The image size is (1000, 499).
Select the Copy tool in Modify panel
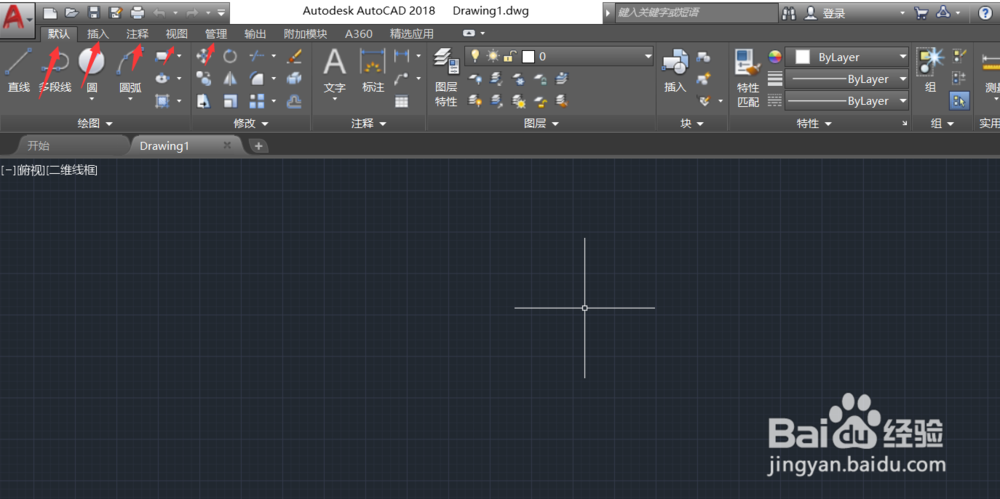coord(204,78)
